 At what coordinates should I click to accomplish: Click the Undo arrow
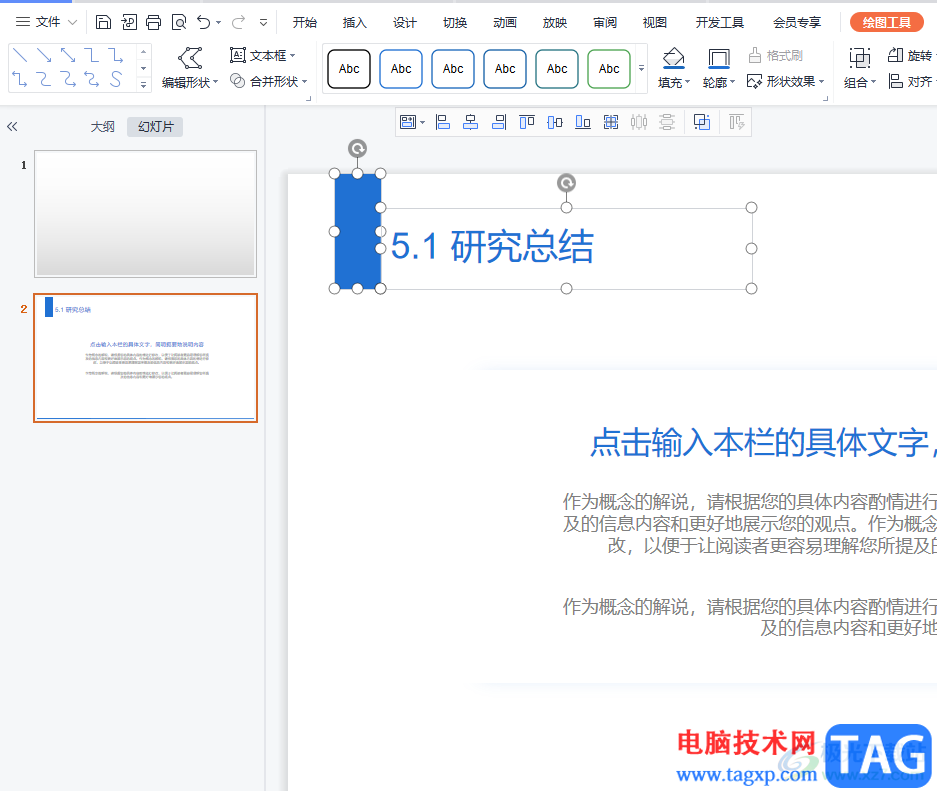click(x=204, y=23)
